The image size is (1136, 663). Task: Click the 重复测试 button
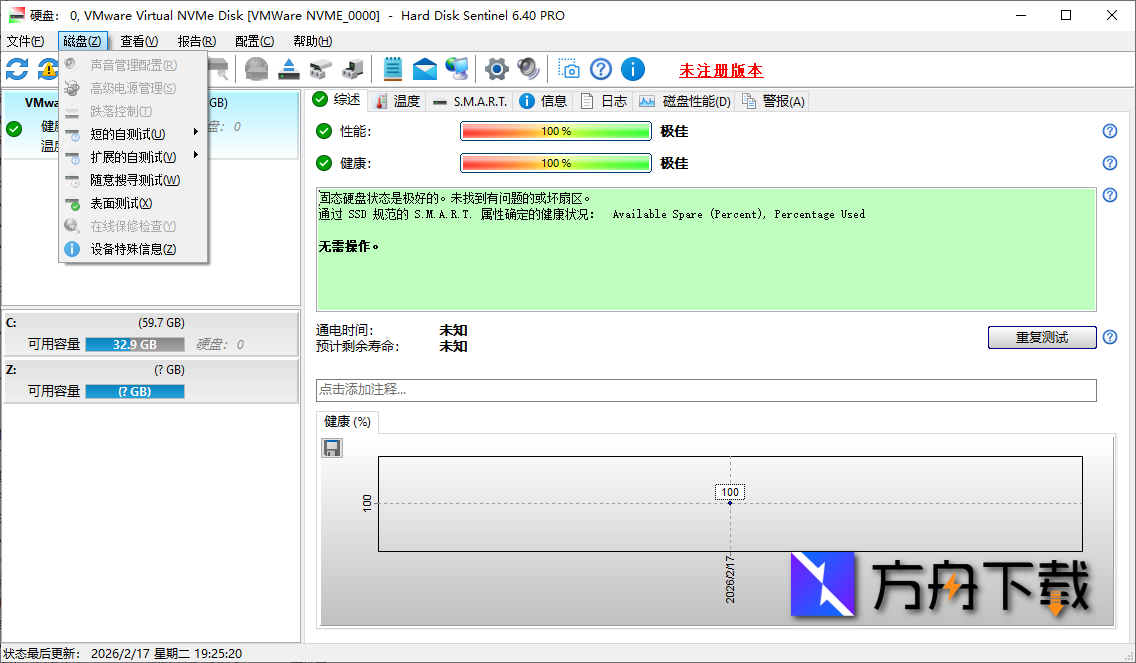[1042, 337]
